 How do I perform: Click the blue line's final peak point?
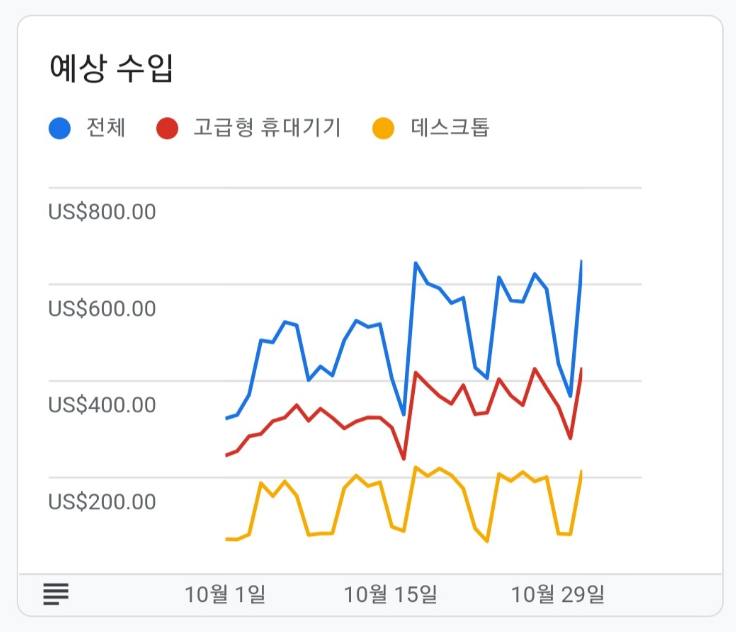tap(582, 261)
